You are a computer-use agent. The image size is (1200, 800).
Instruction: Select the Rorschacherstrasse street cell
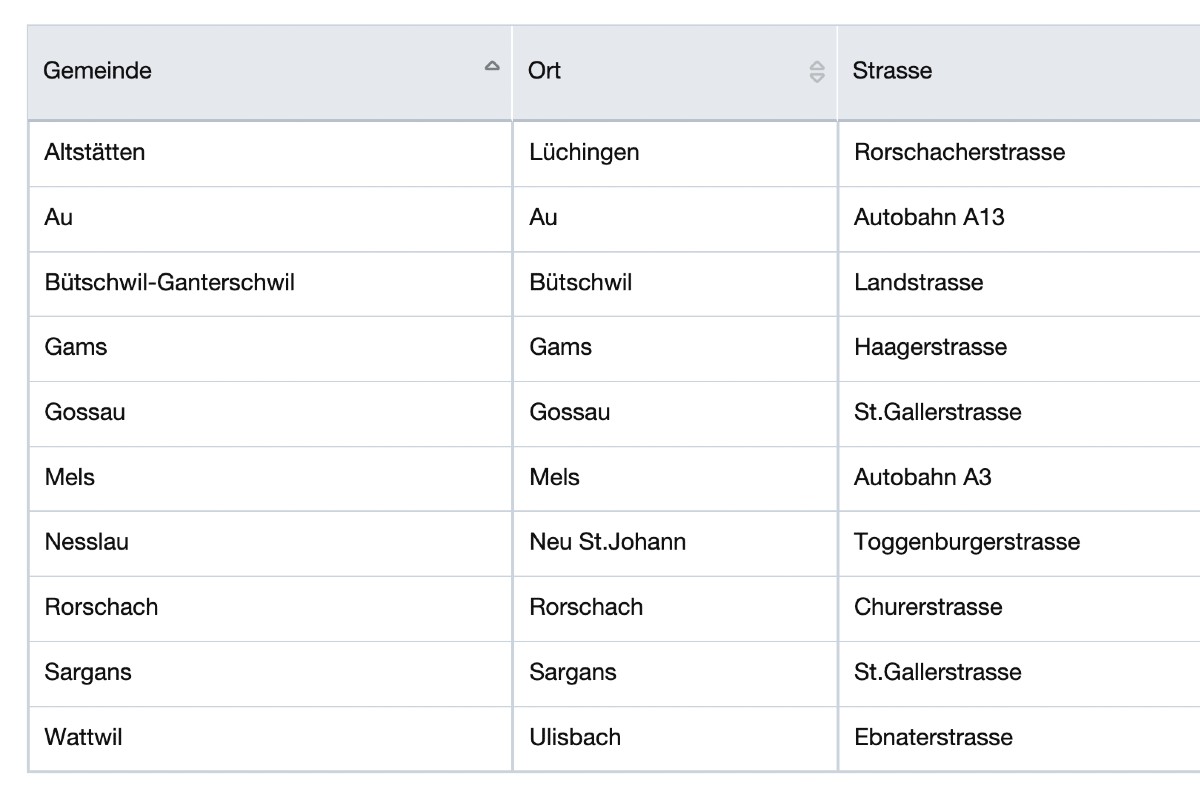959,152
